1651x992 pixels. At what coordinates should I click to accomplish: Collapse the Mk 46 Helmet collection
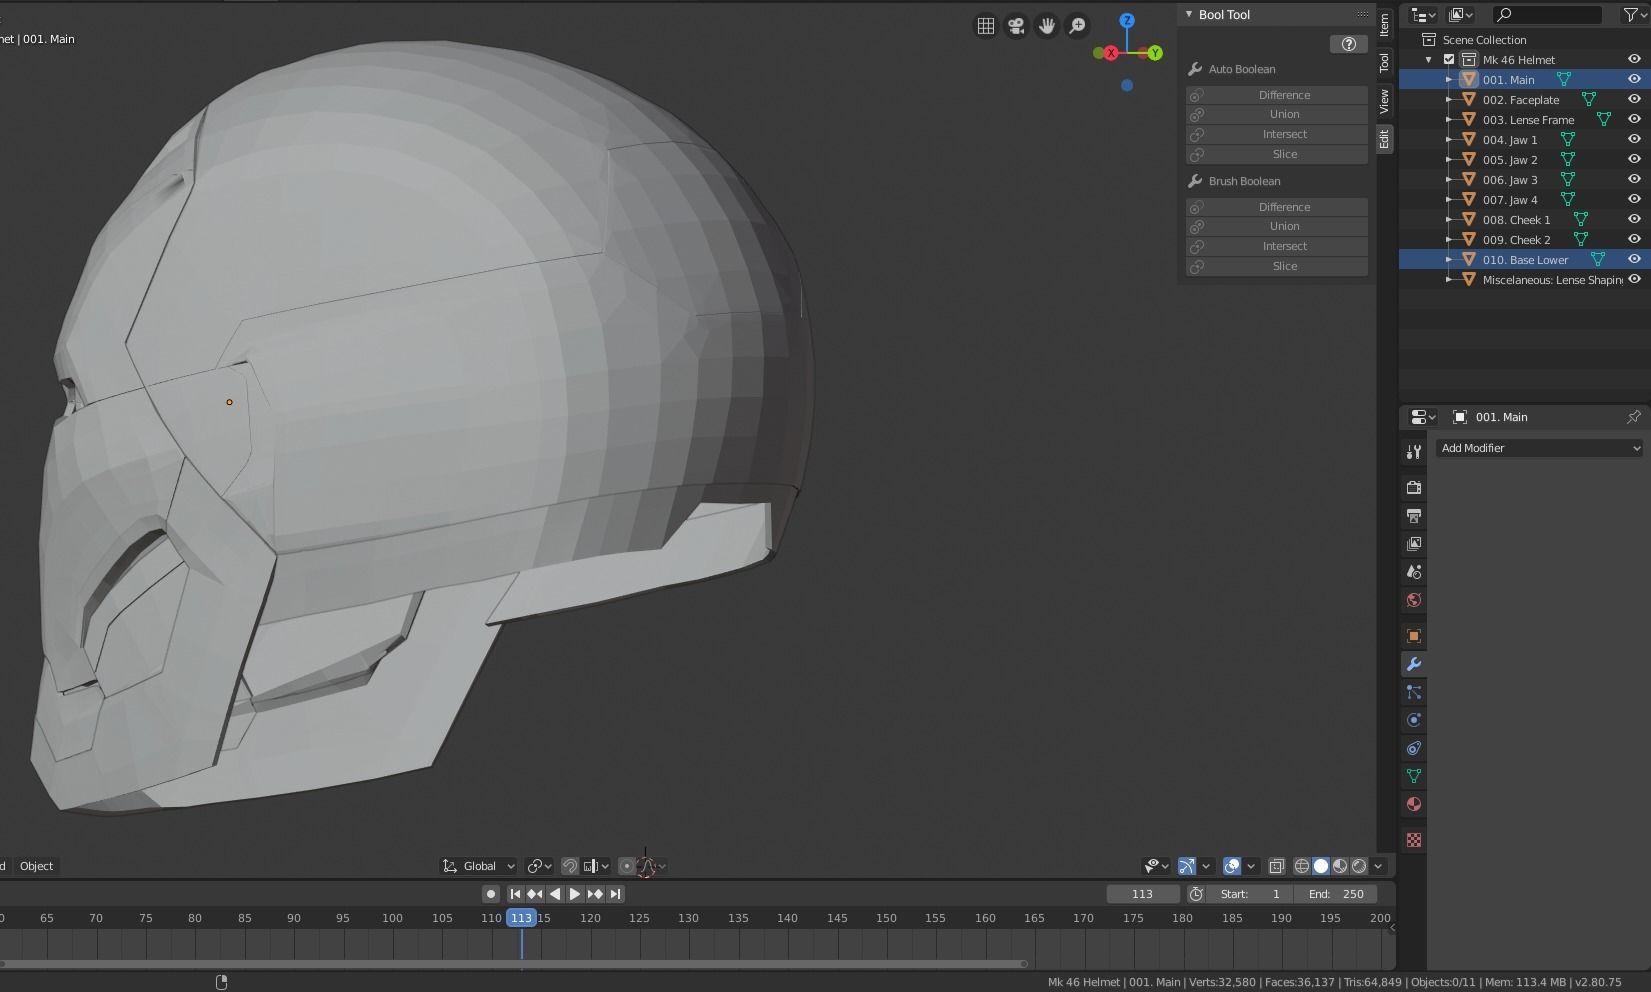click(x=1429, y=60)
